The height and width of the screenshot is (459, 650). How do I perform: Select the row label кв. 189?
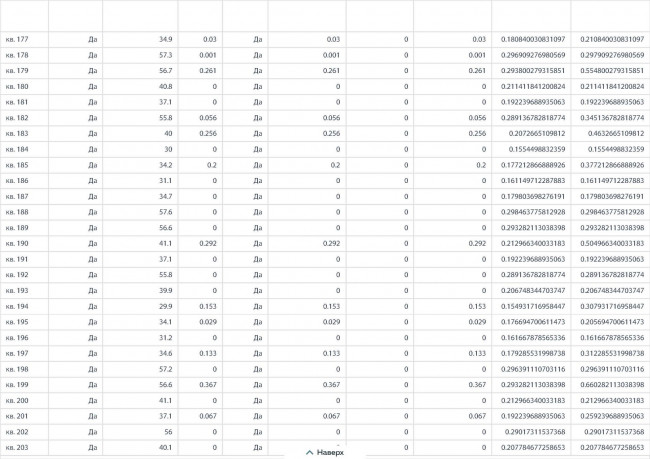pyautogui.click(x=17, y=228)
